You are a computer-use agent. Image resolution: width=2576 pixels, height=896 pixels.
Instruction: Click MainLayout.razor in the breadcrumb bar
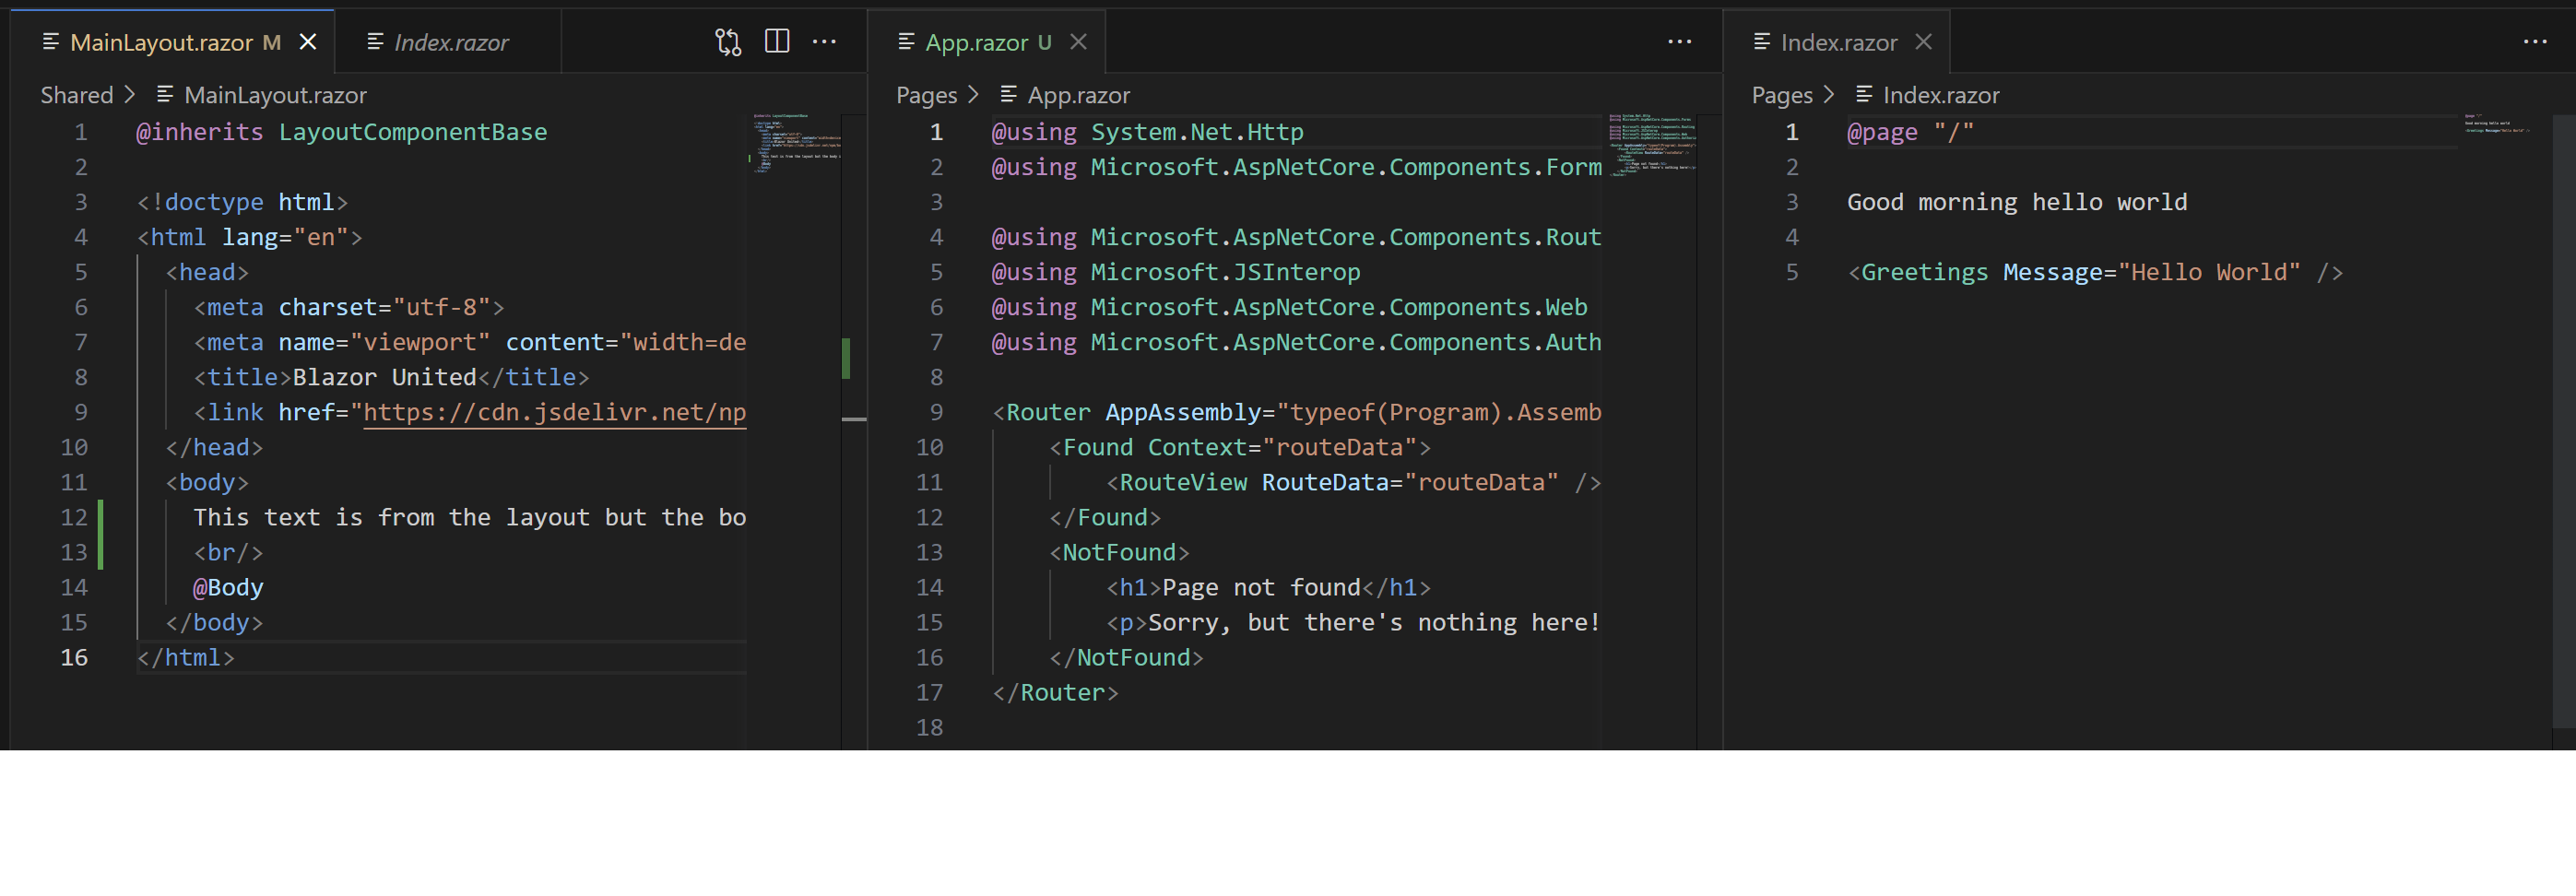[x=274, y=94]
